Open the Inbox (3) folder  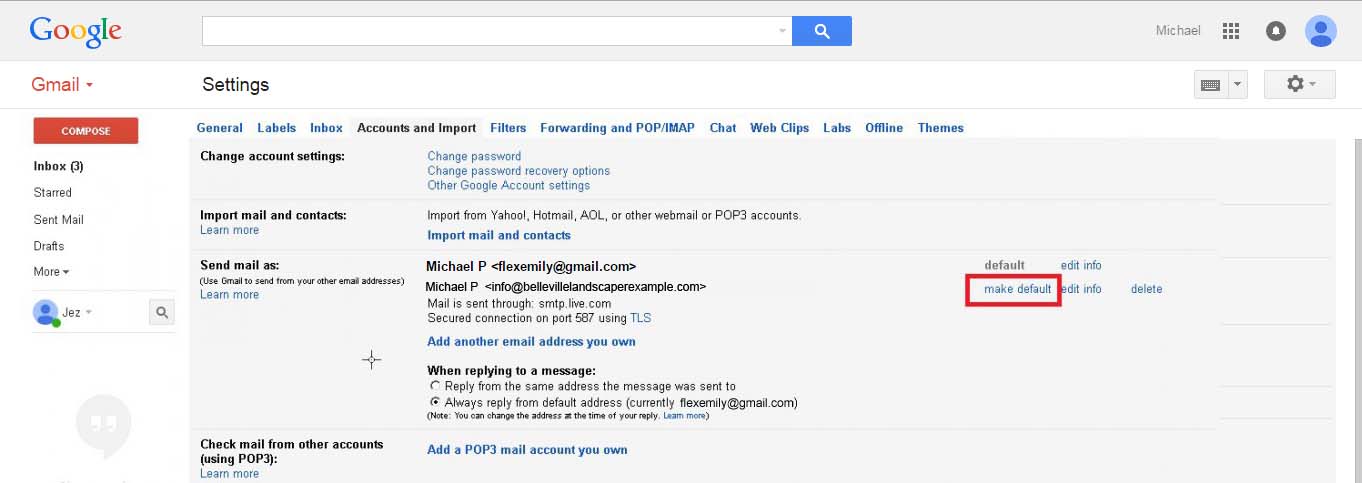coord(58,166)
